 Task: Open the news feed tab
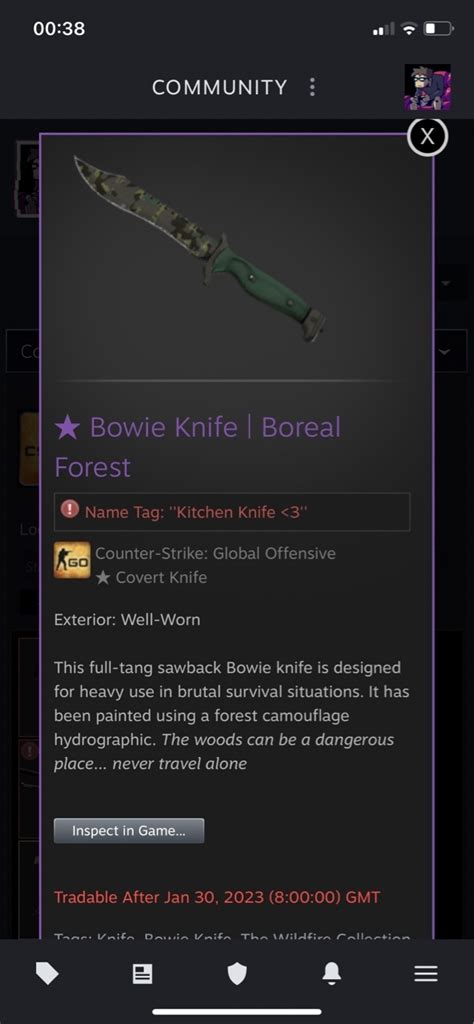142,974
